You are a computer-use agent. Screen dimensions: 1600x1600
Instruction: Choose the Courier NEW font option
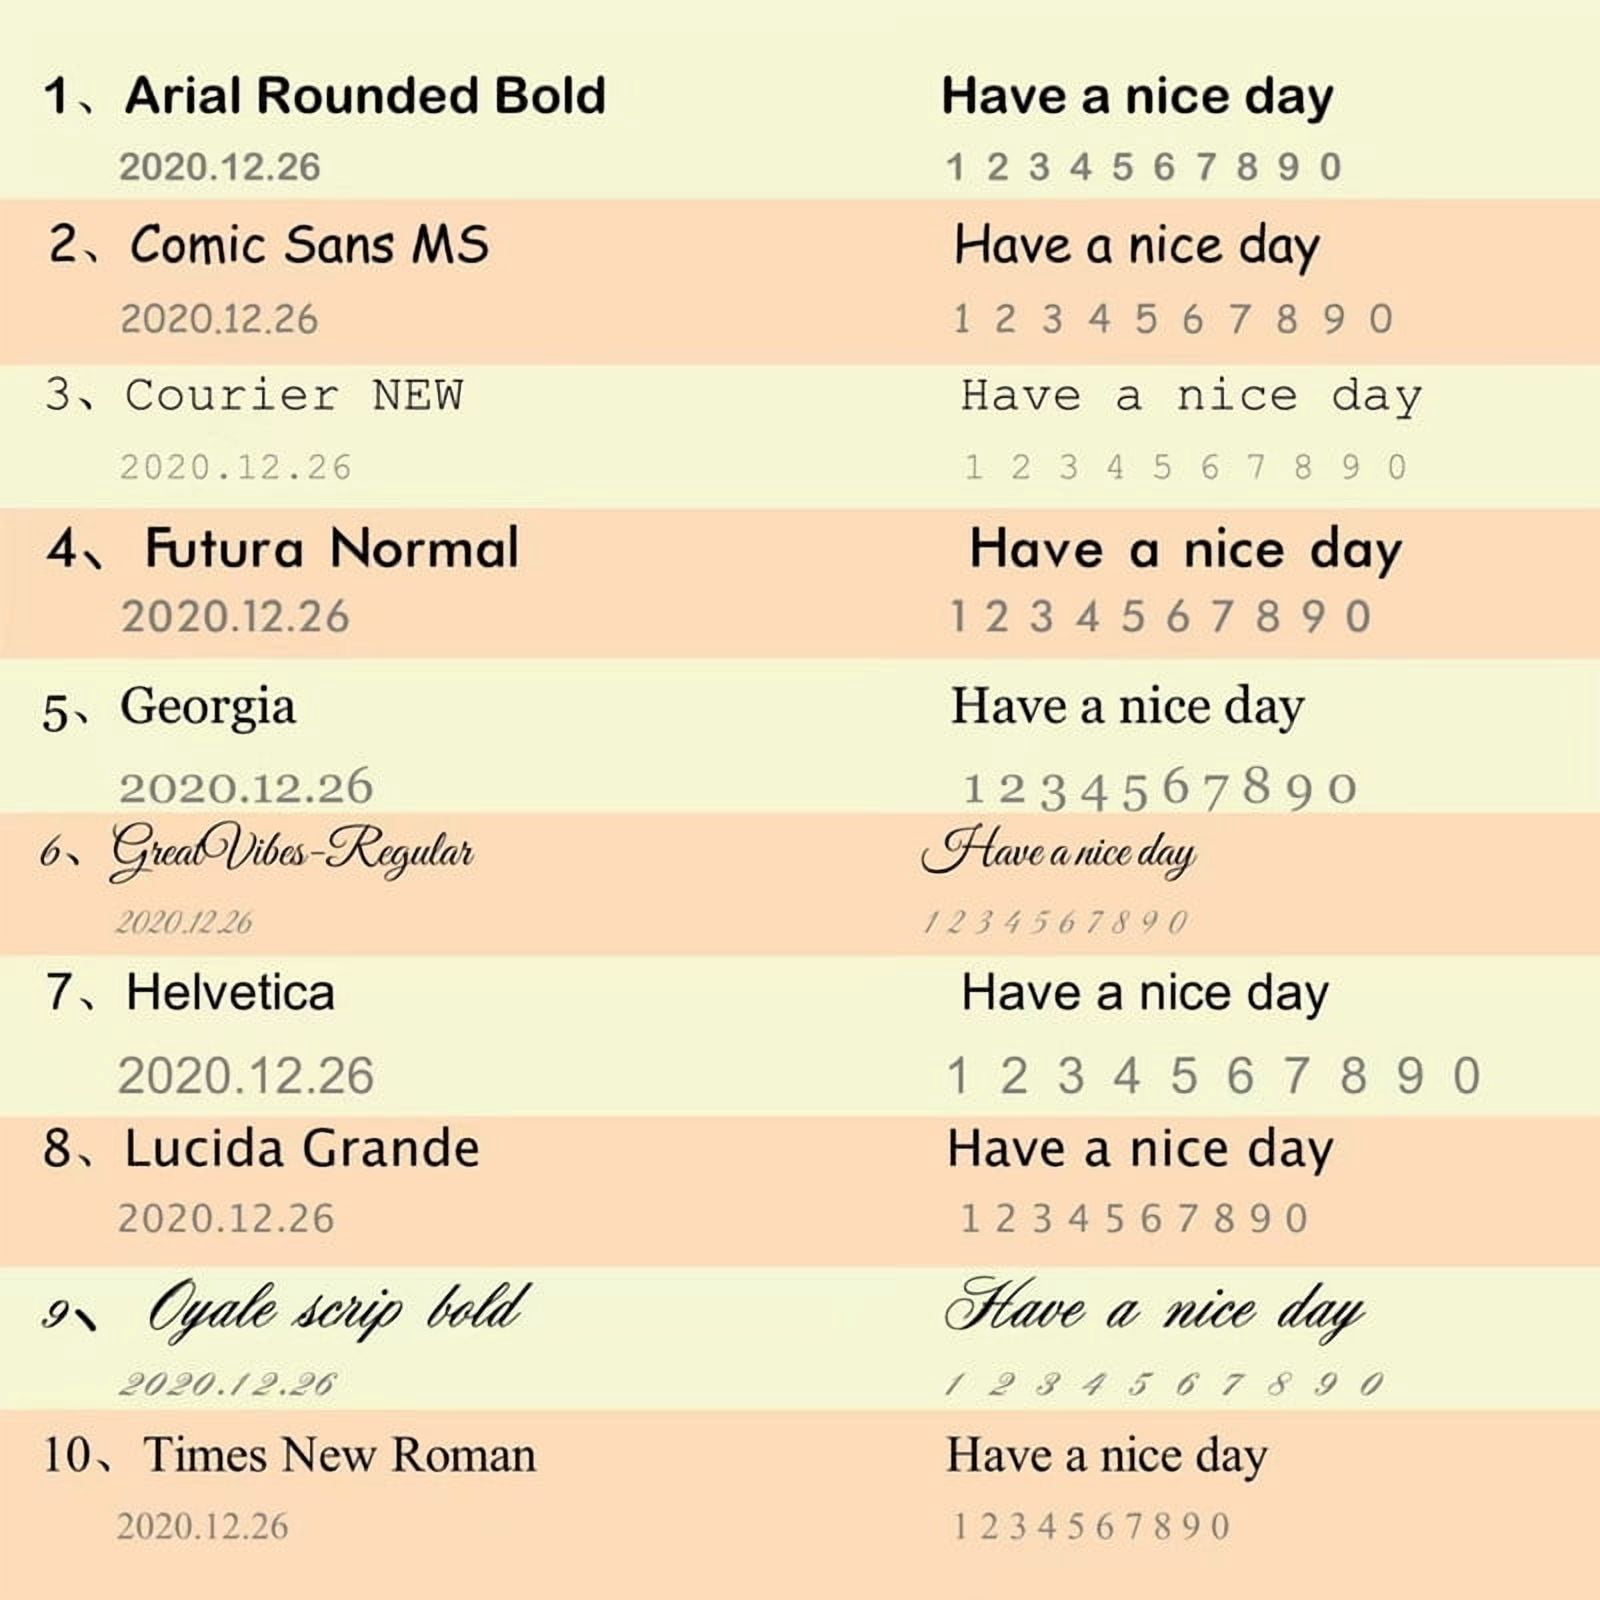(294, 395)
